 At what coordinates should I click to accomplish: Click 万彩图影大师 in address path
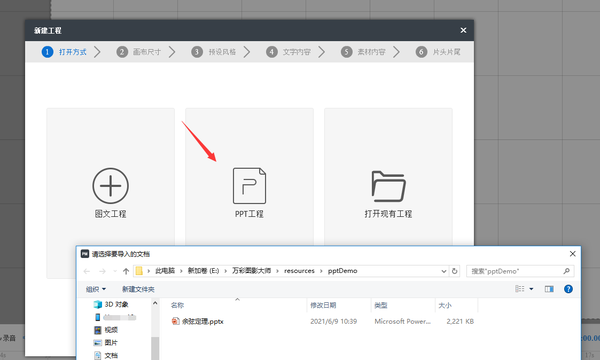click(251, 271)
